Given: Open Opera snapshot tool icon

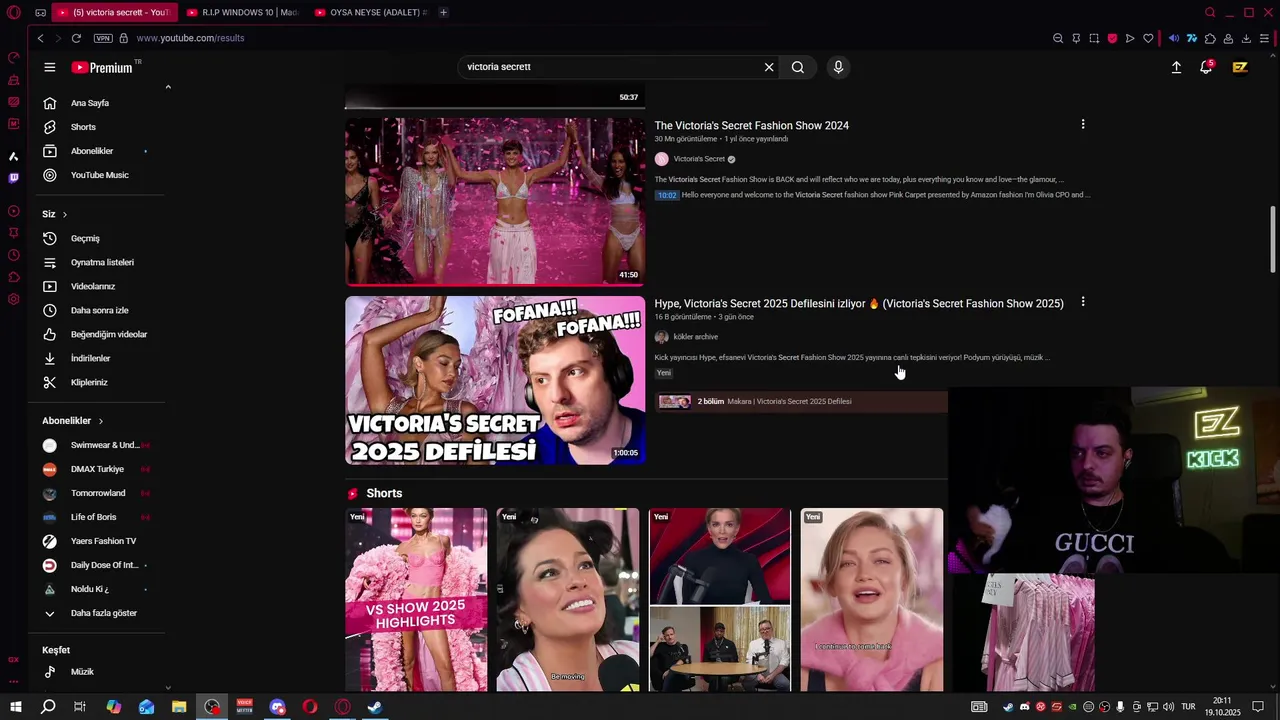Looking at the screenshot, I should pos(1094,38).
